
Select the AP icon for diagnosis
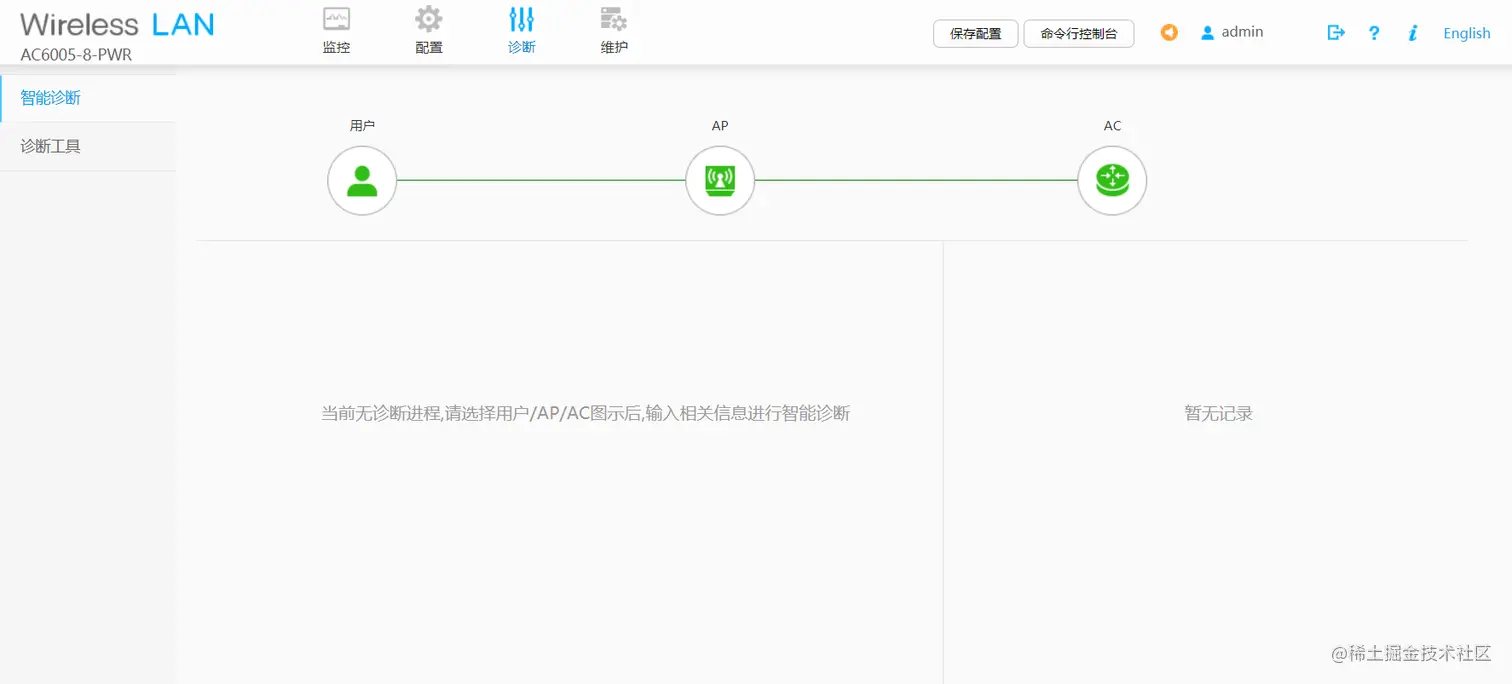(720, 181)
